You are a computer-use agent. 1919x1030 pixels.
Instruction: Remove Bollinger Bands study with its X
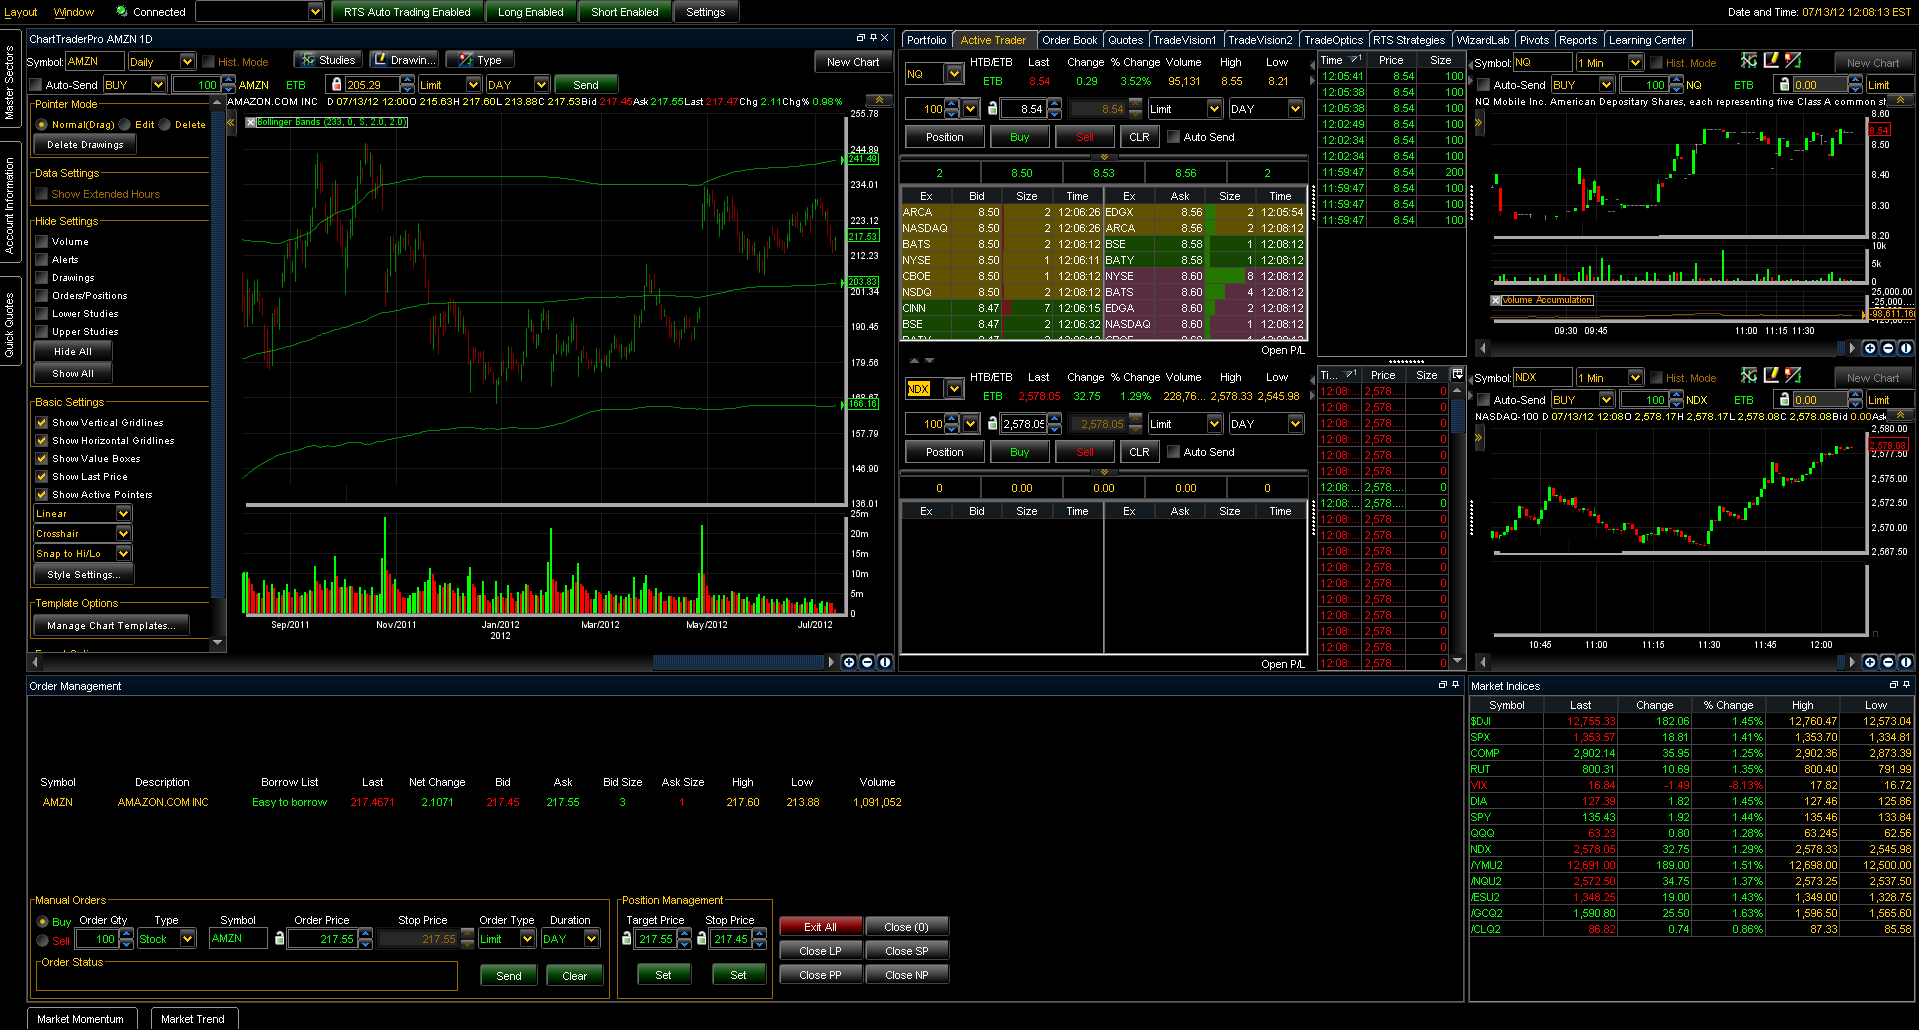tap(250, 122)
